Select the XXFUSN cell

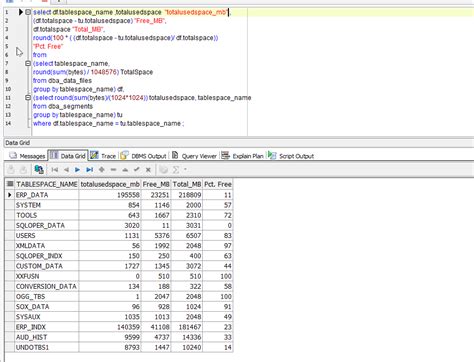[x=47, y=276]
